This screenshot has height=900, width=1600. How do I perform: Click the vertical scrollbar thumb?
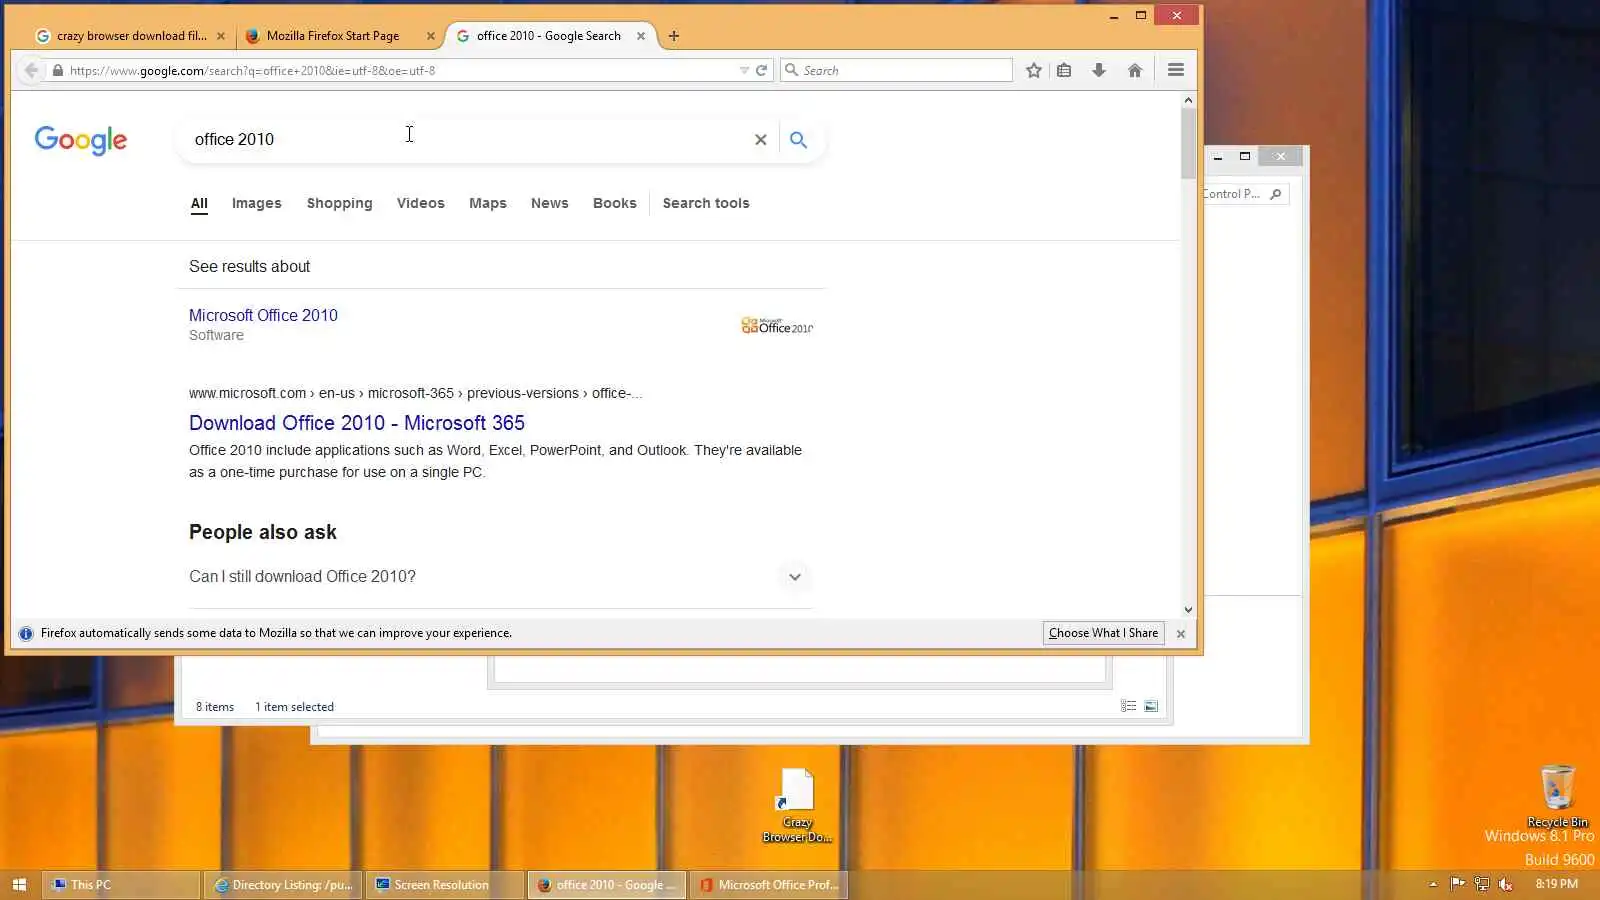pyautogui.click(x=1189, y=144)
